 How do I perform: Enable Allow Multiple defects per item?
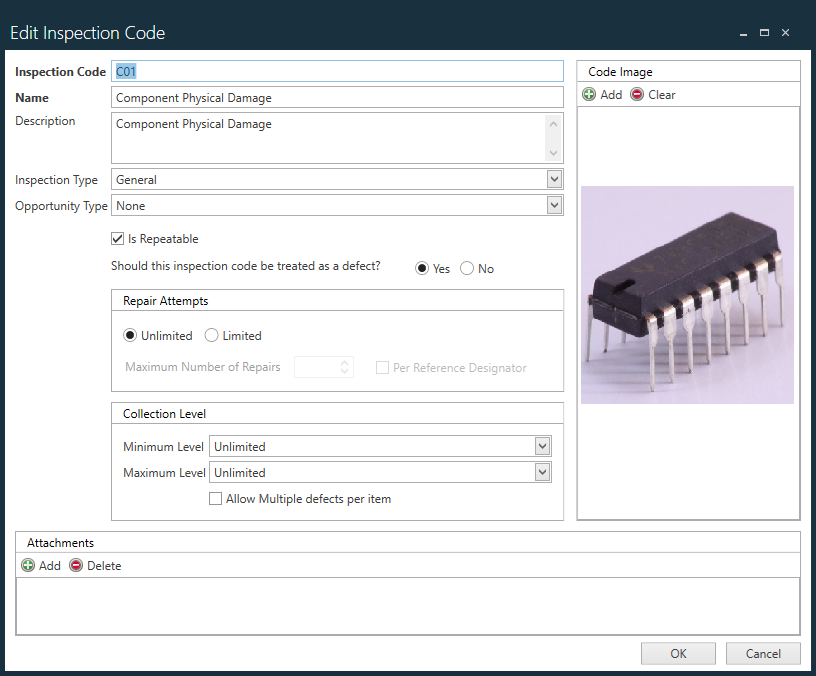[x=215, y=498]
